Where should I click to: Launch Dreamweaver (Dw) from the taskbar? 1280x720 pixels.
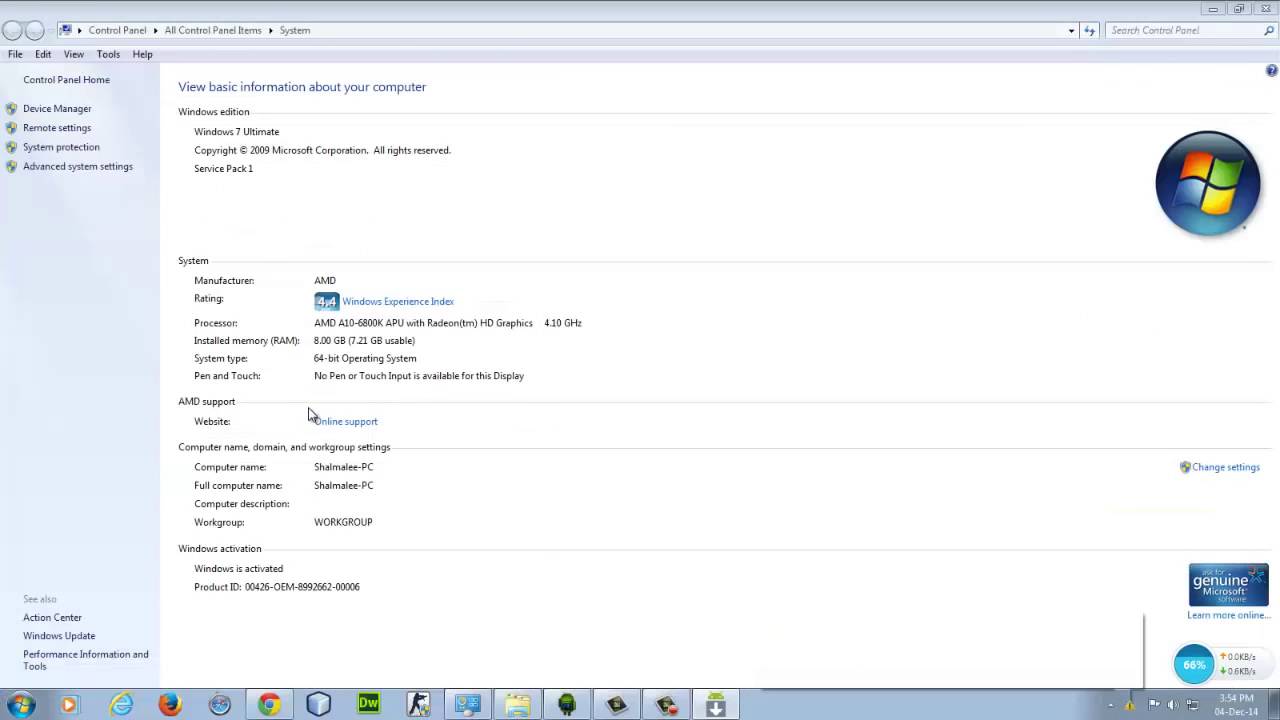368,704
